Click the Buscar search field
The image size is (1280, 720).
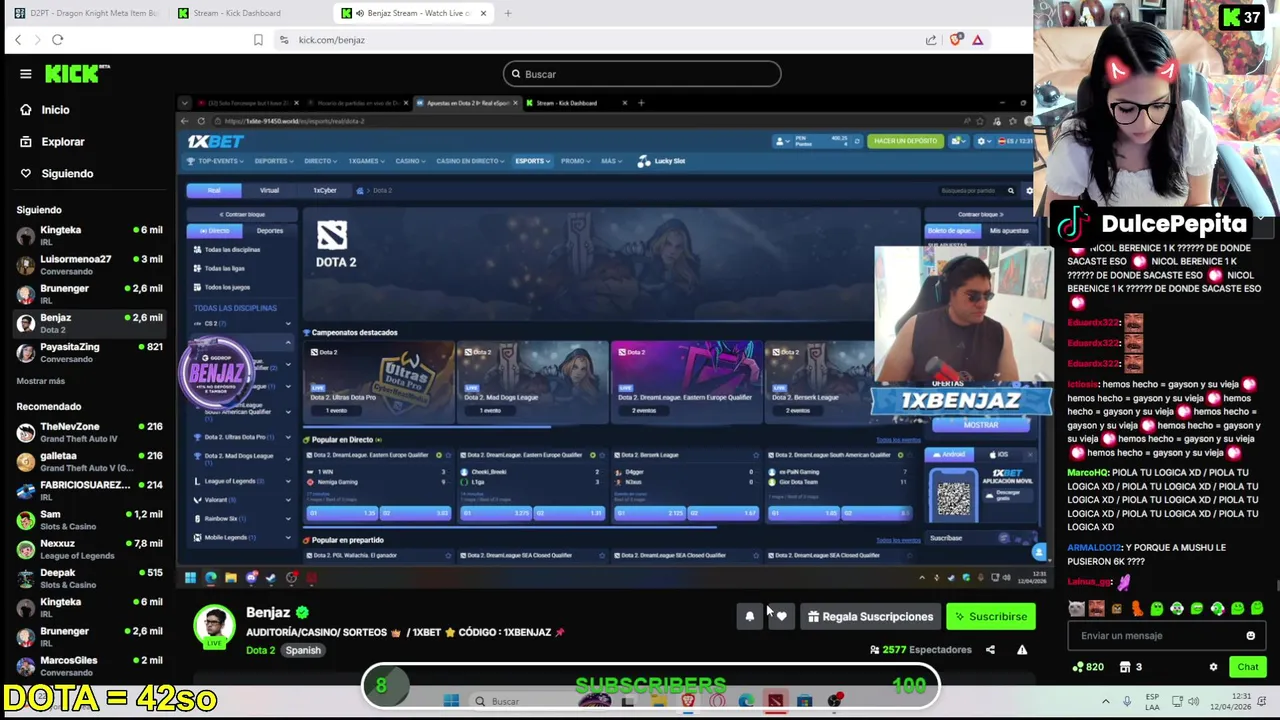click(x=642, y=74)
